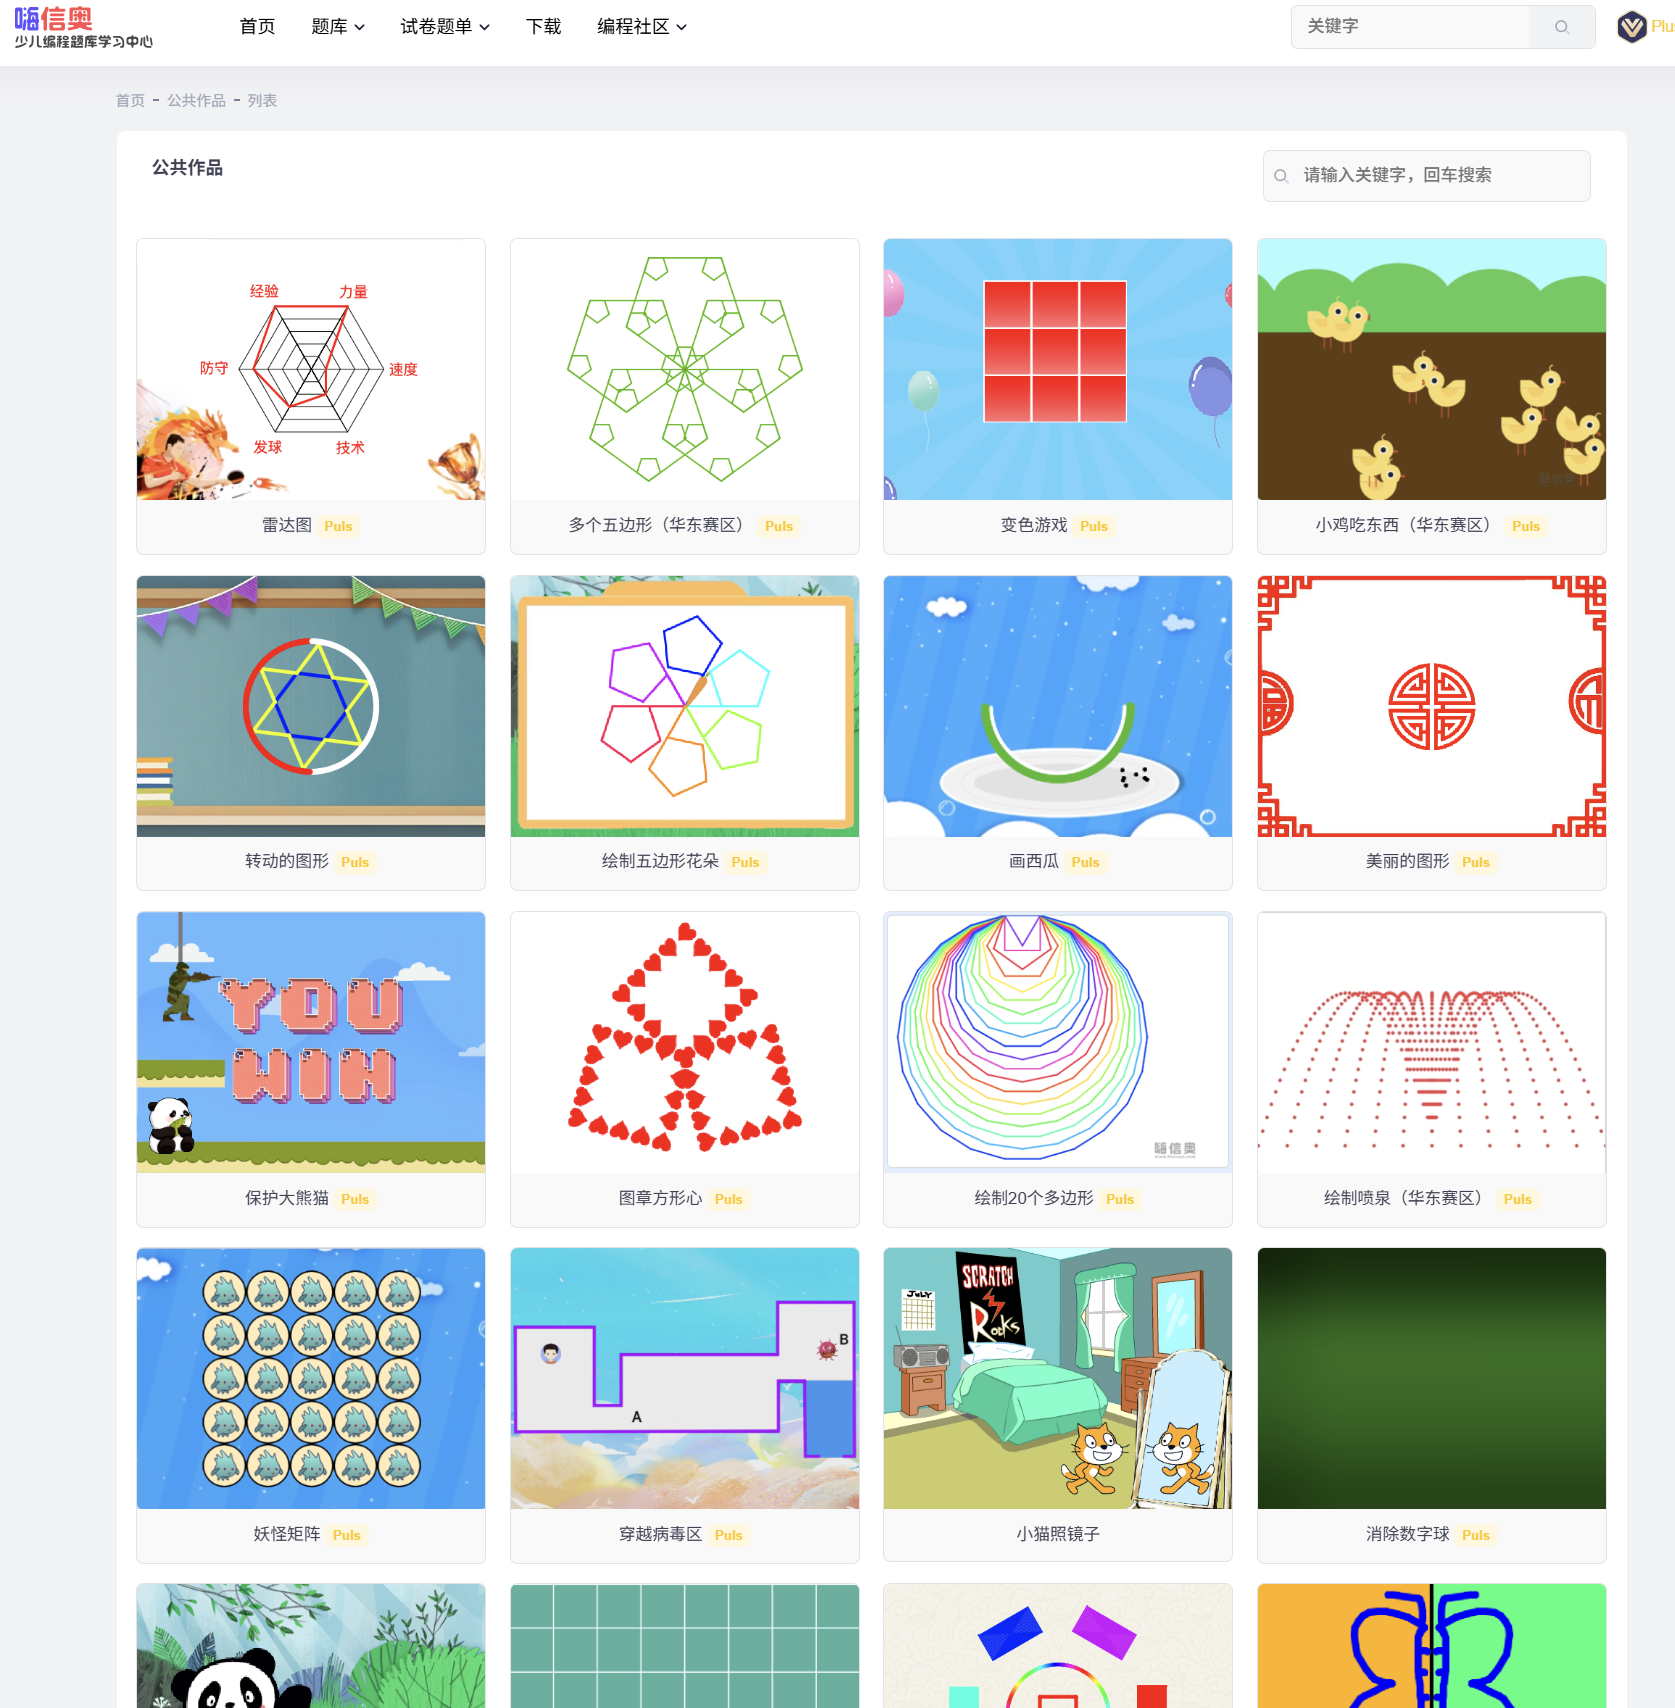1675x1708 pixels.
Task: Open the 穿越病毒区 maze thumbnail
Action: coord(685,1378)
